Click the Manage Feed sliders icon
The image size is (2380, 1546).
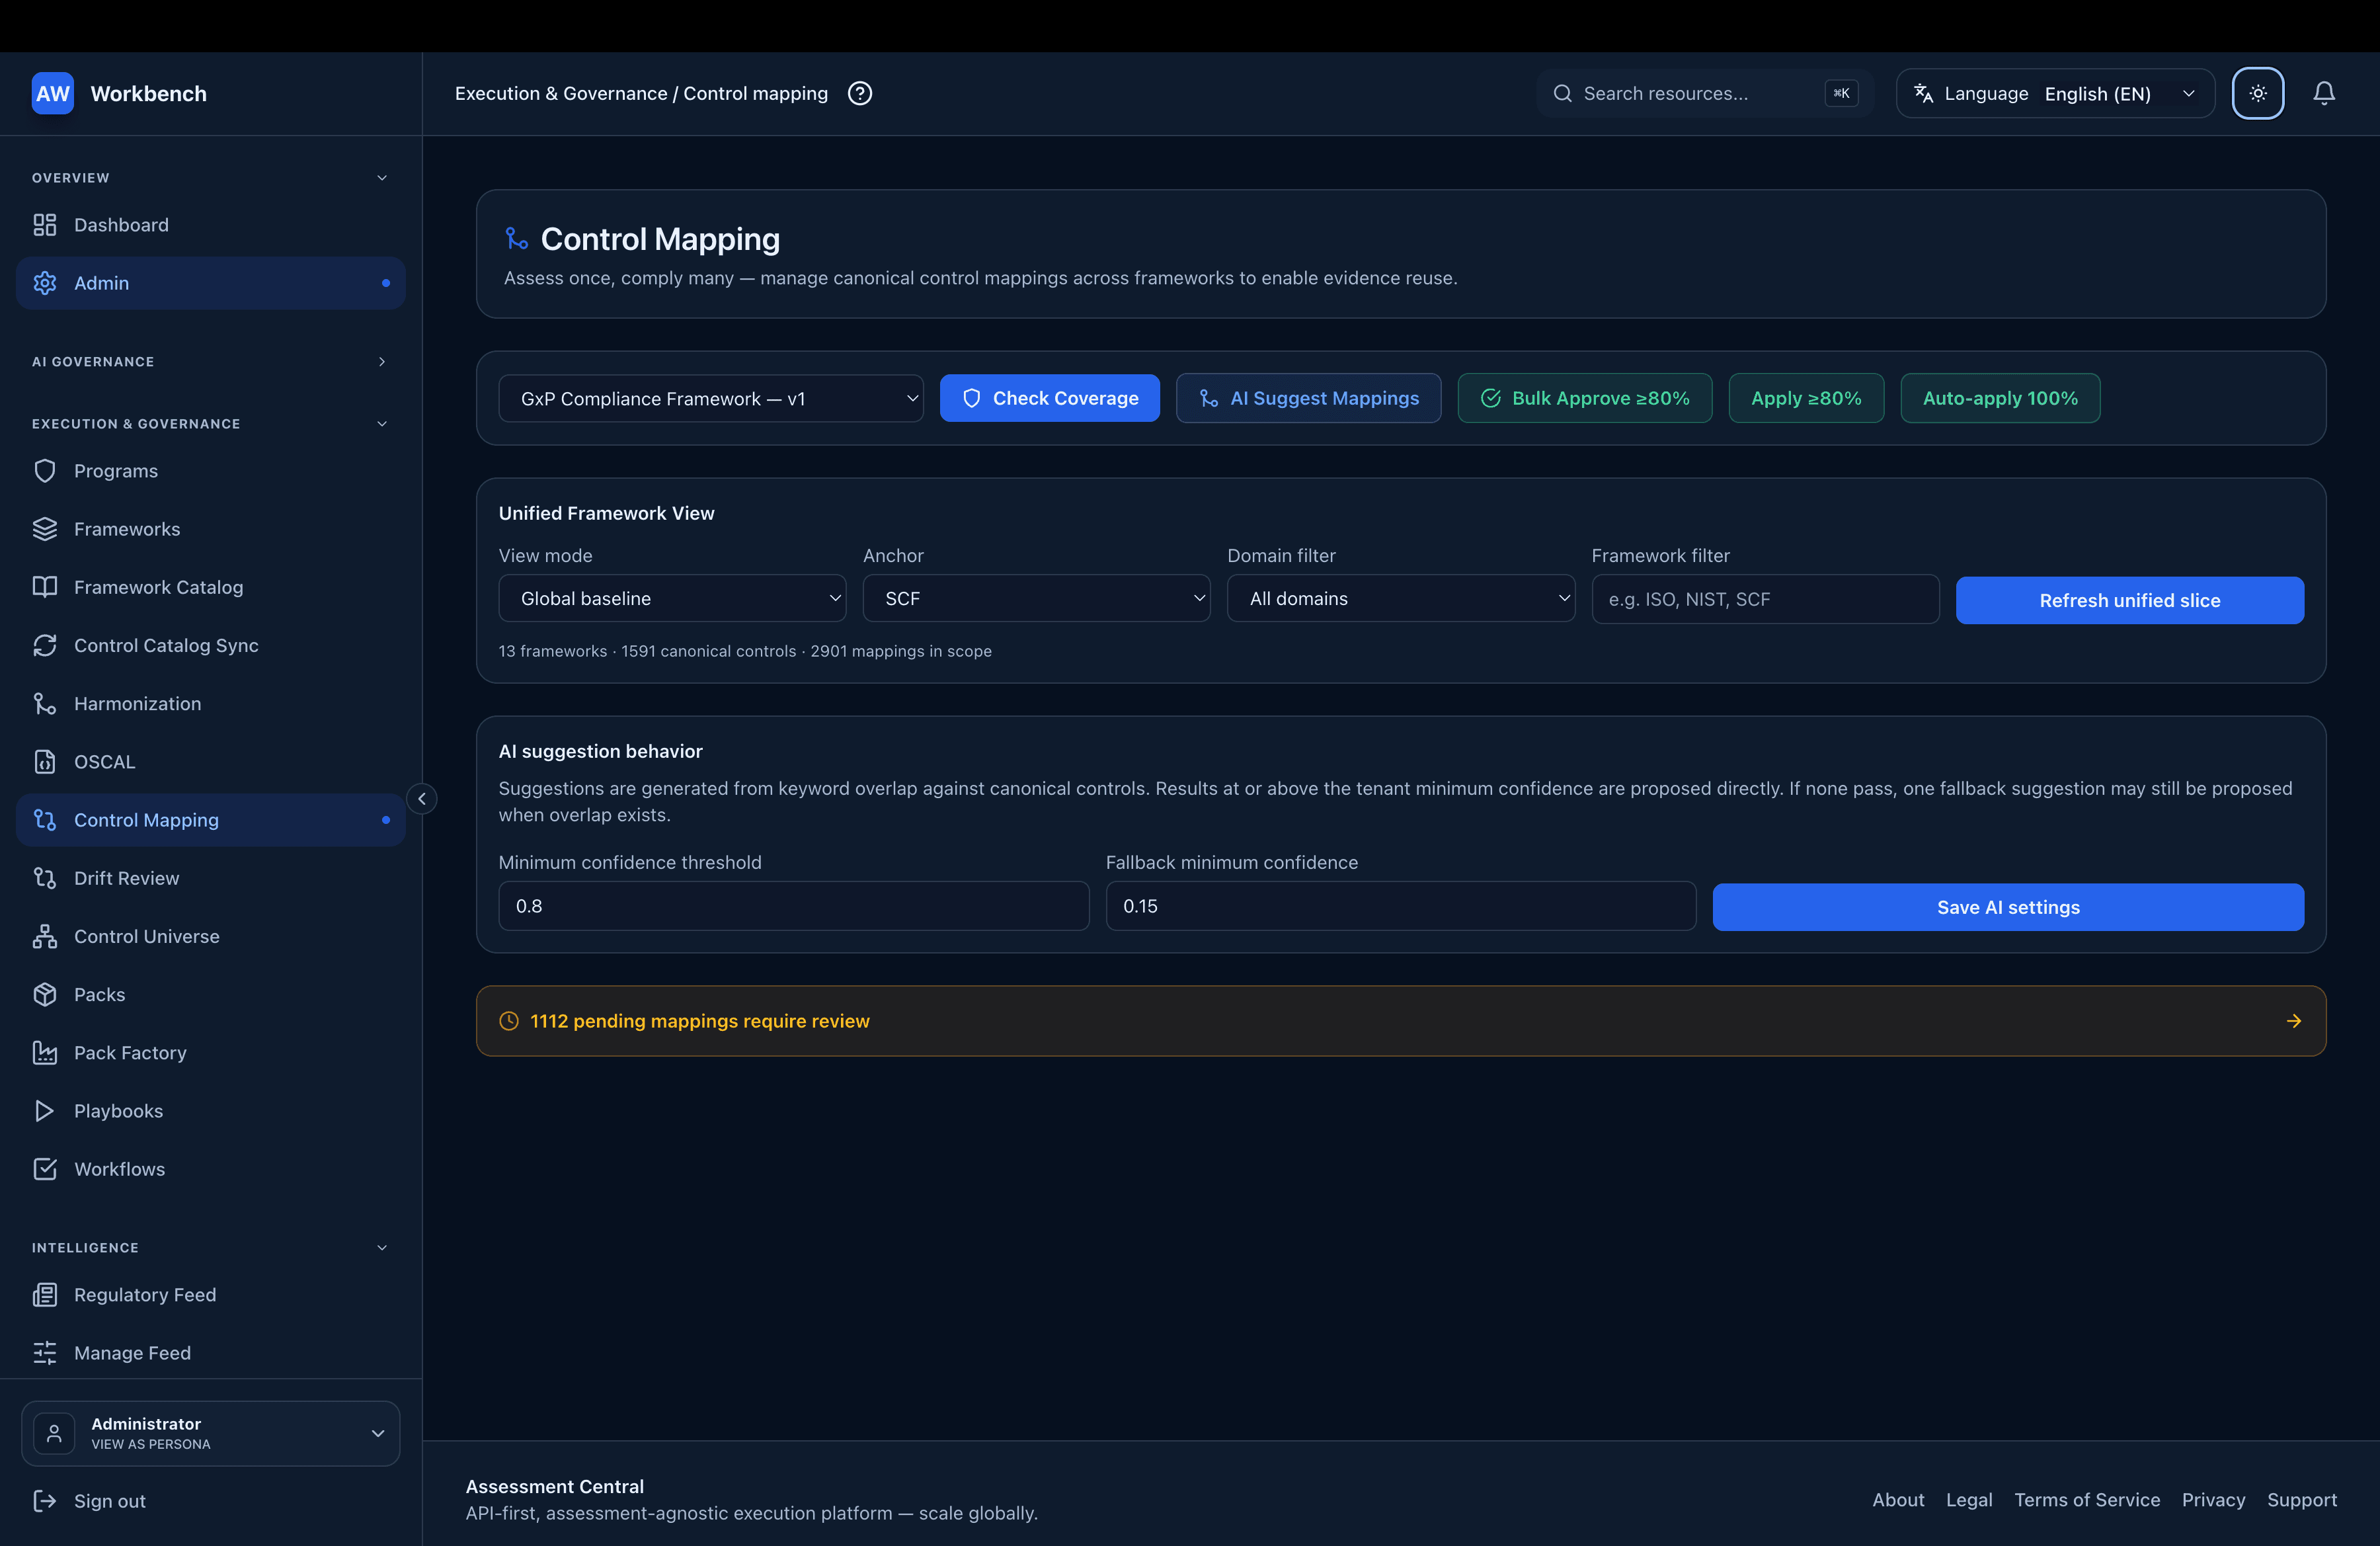pos(45,1353)
